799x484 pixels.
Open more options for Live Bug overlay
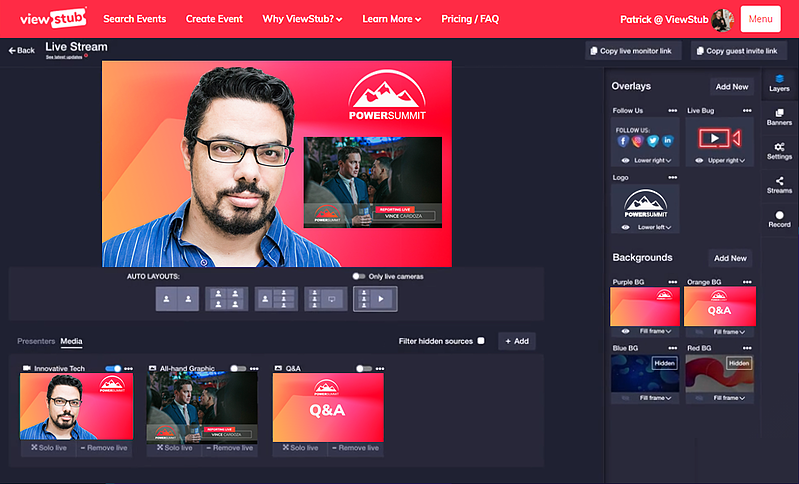[x=747, y=111]
